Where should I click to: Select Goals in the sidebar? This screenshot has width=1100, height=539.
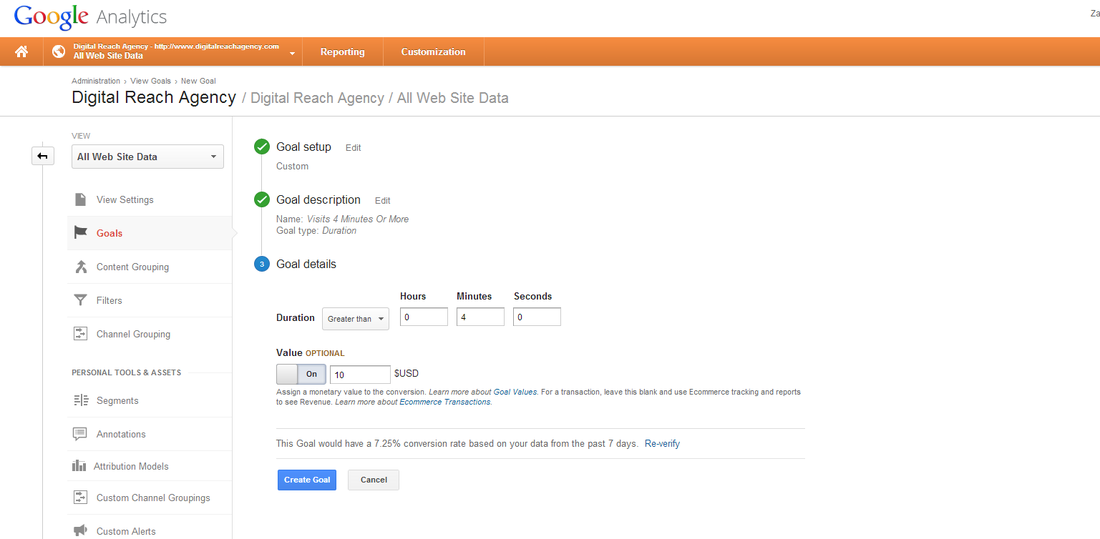click(109, 233)
